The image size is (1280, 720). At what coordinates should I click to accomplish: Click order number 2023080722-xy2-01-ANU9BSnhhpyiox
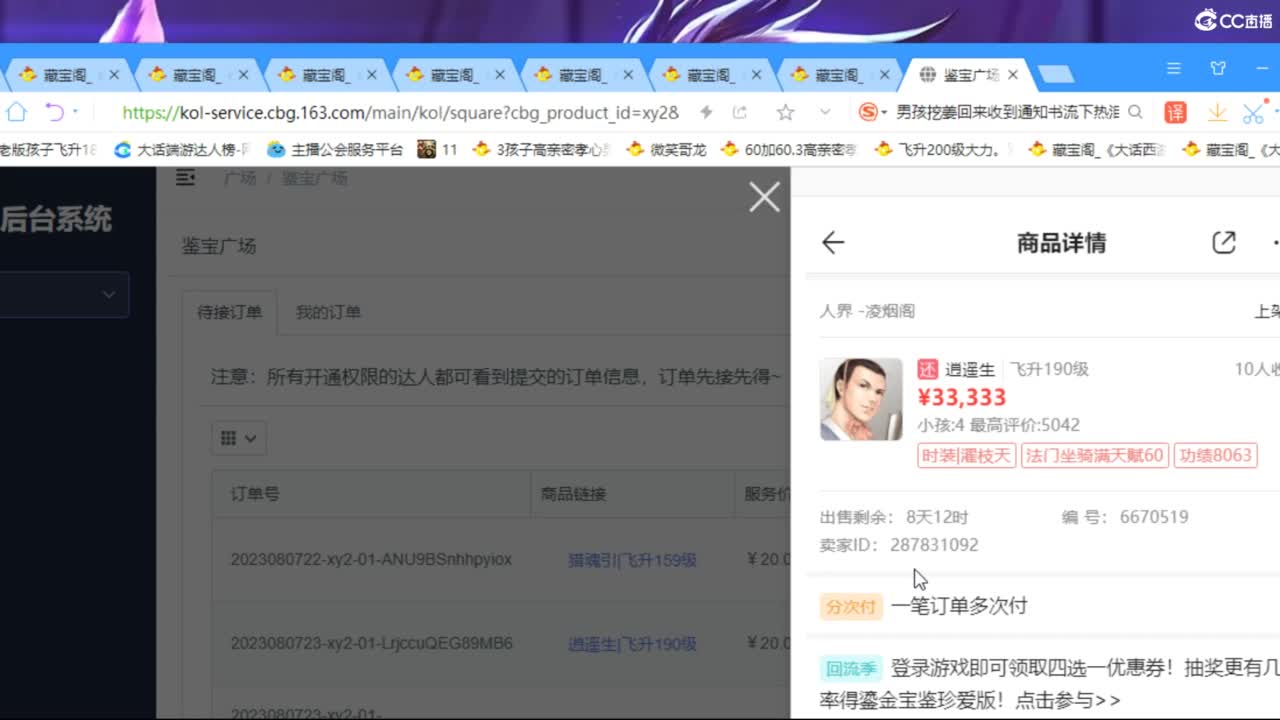371,559
